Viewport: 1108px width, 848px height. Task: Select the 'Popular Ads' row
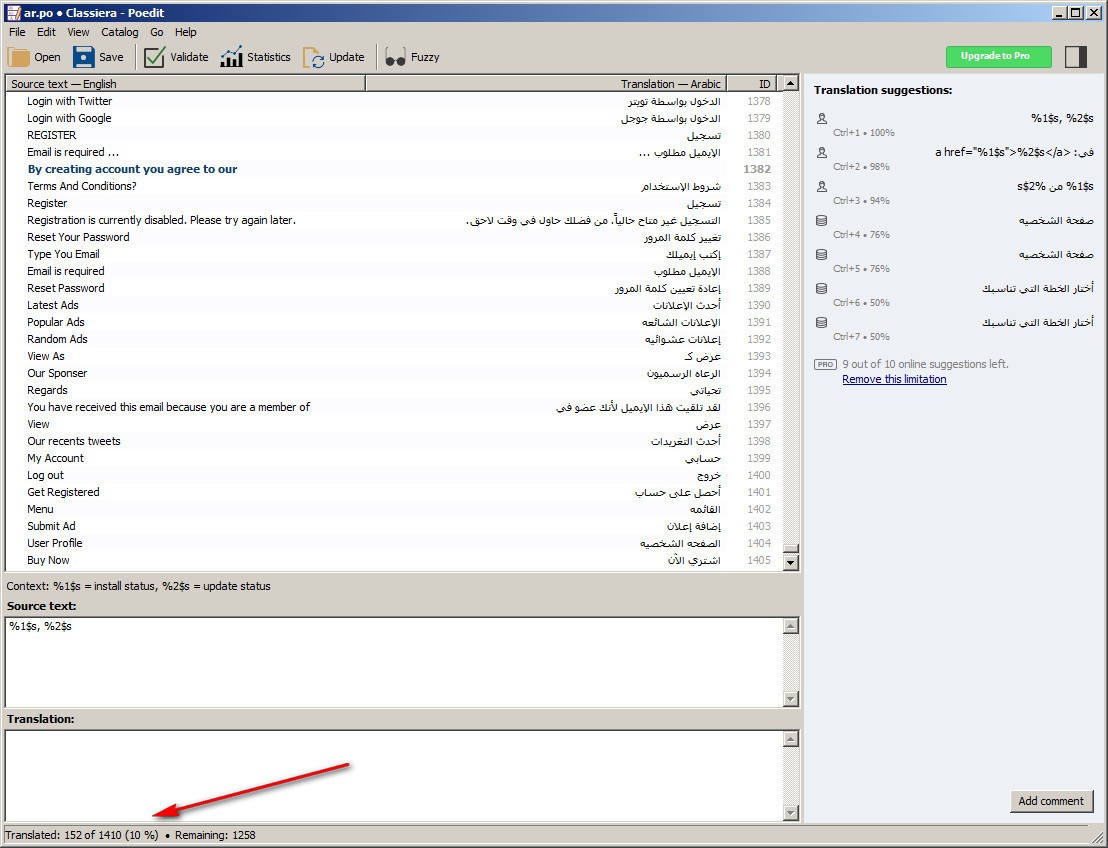tap(393, 322)
